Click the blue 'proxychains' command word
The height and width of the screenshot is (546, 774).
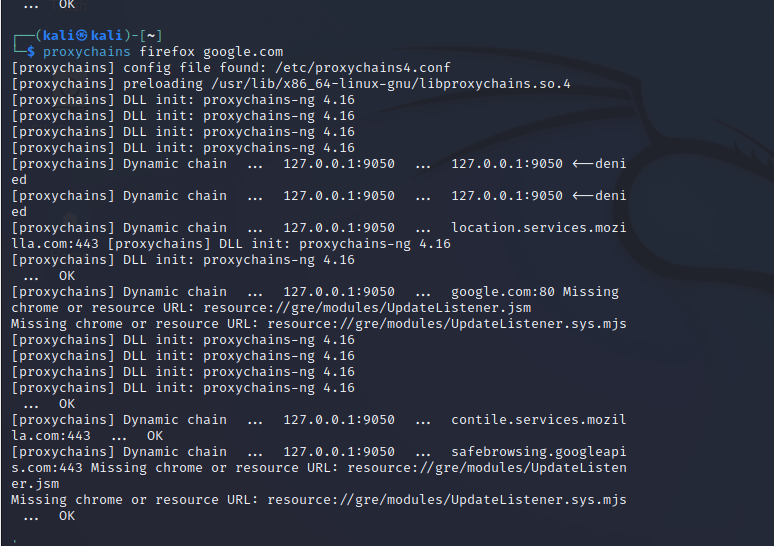tap(86, 51)
